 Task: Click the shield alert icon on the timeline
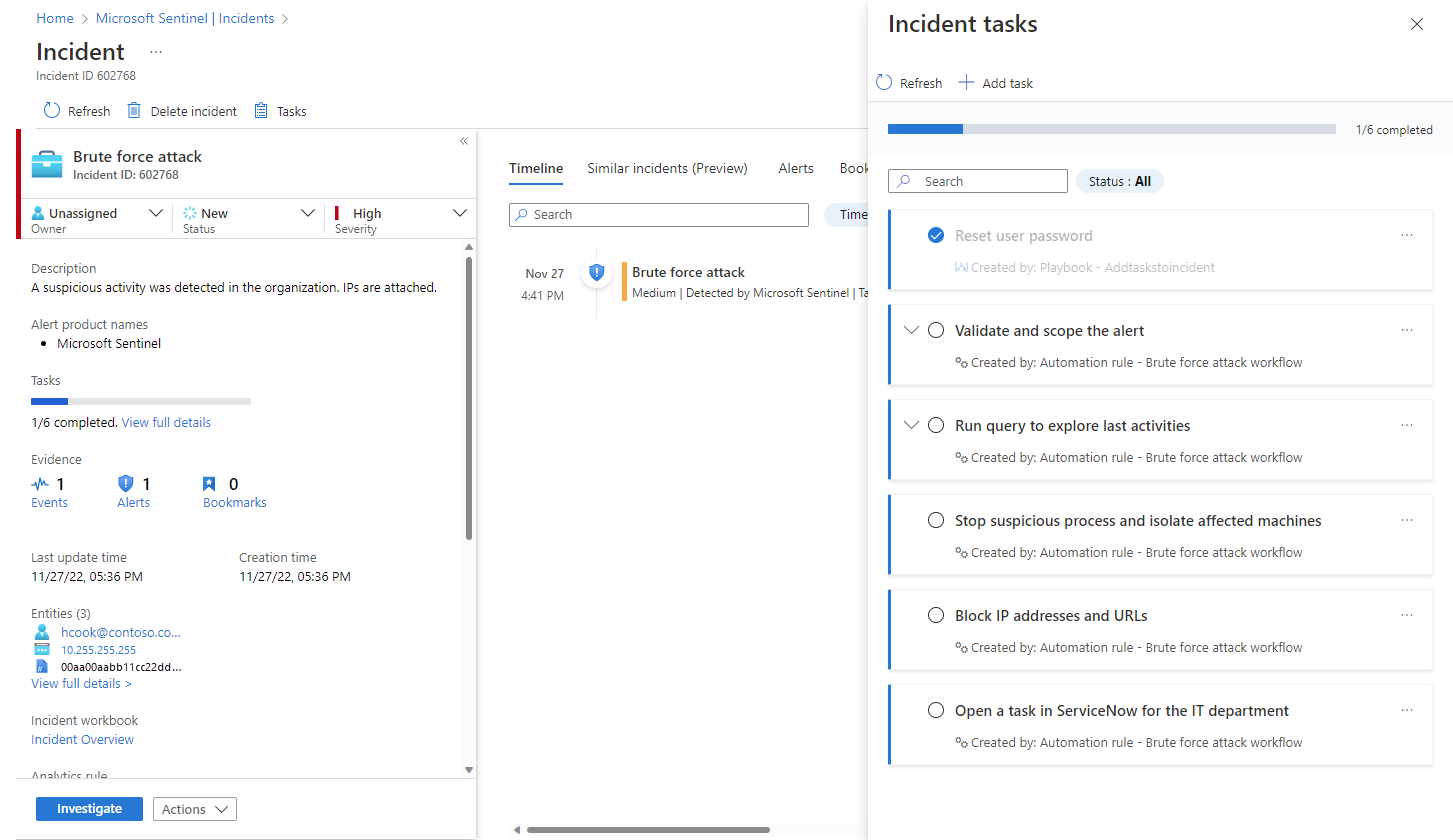(597, 272)
